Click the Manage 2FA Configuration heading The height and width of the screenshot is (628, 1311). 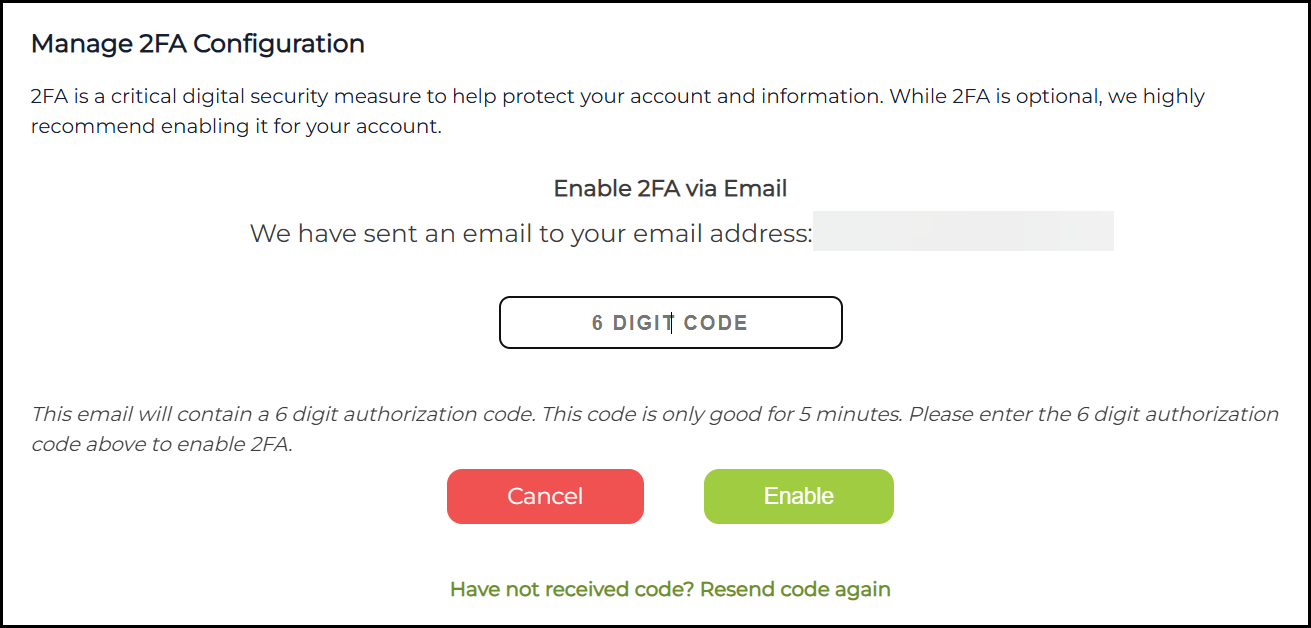[x=198, y=44]
